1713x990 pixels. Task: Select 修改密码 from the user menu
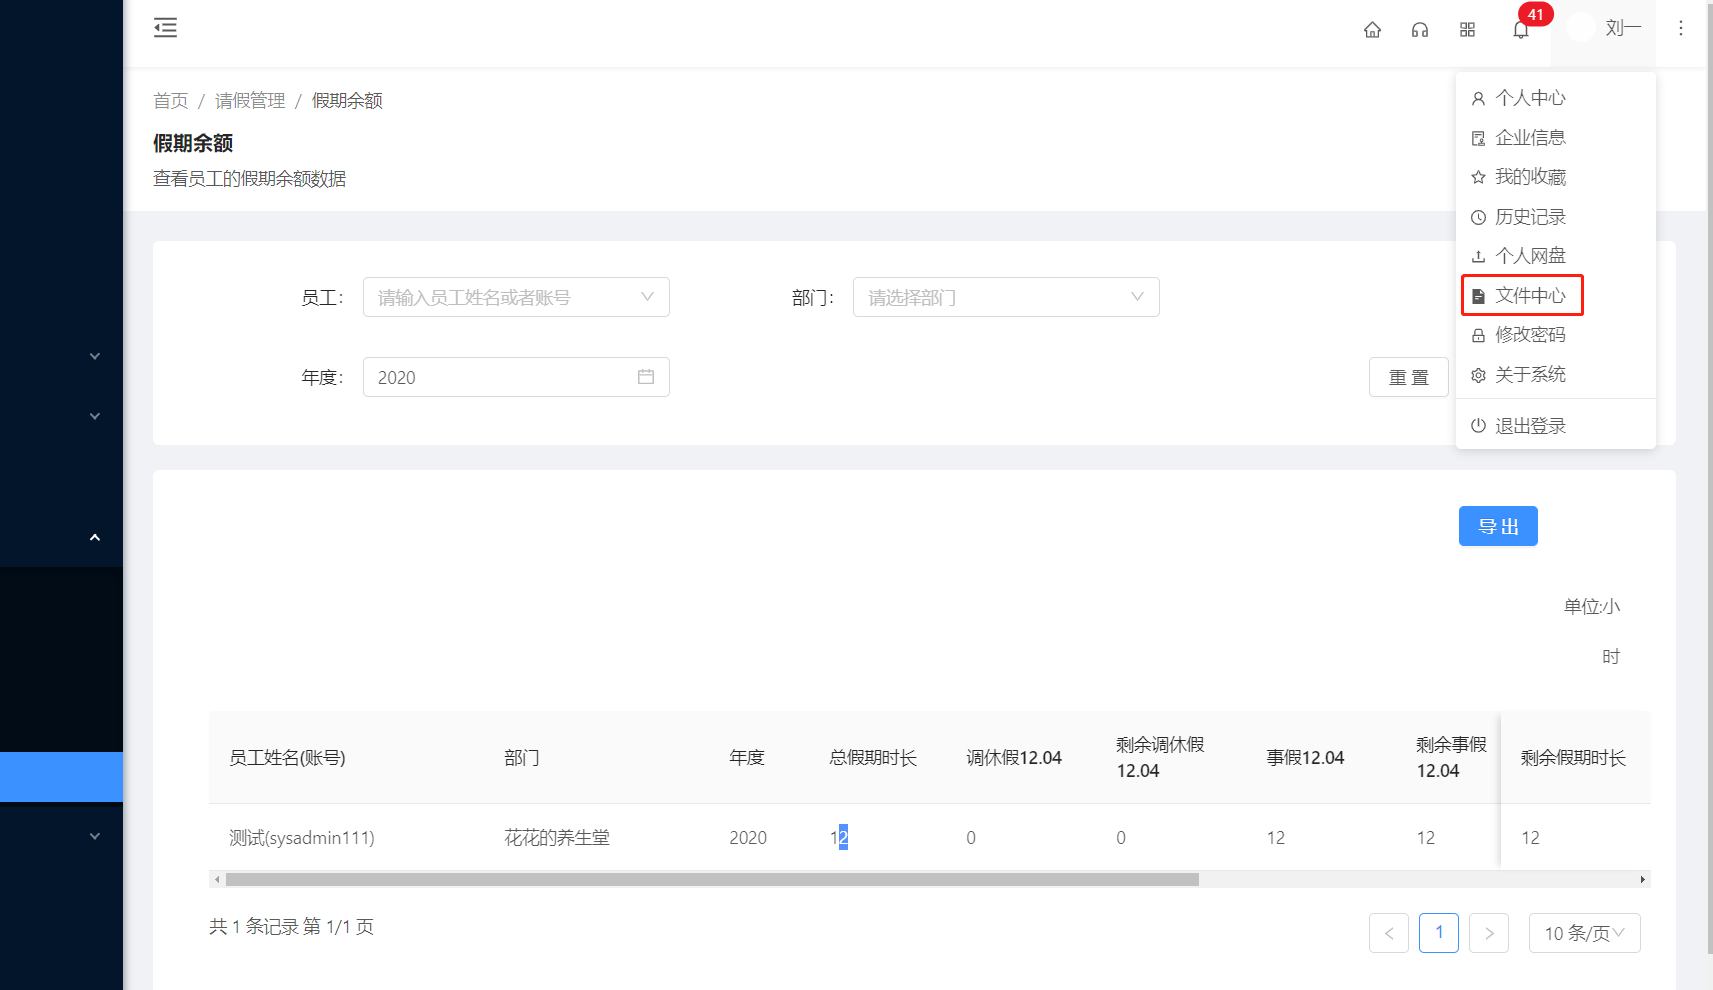(x=1556, y=335)
